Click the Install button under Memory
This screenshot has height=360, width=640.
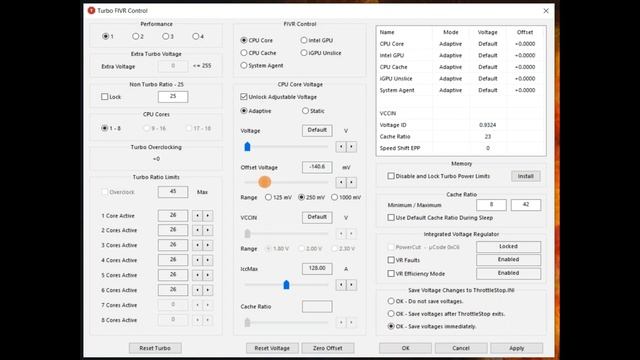pos(526,176)
